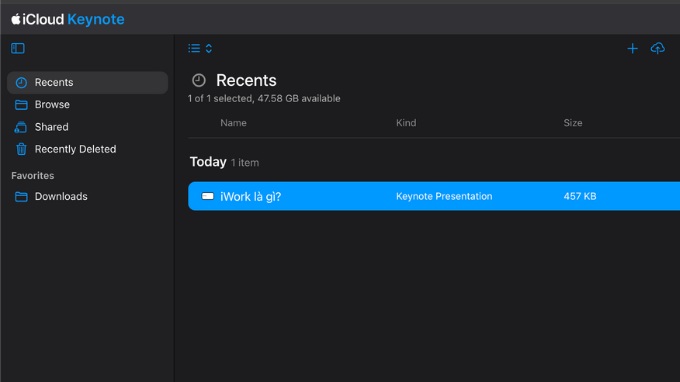
Task: Select Recents in the sidebar
Action: point(88,82)
